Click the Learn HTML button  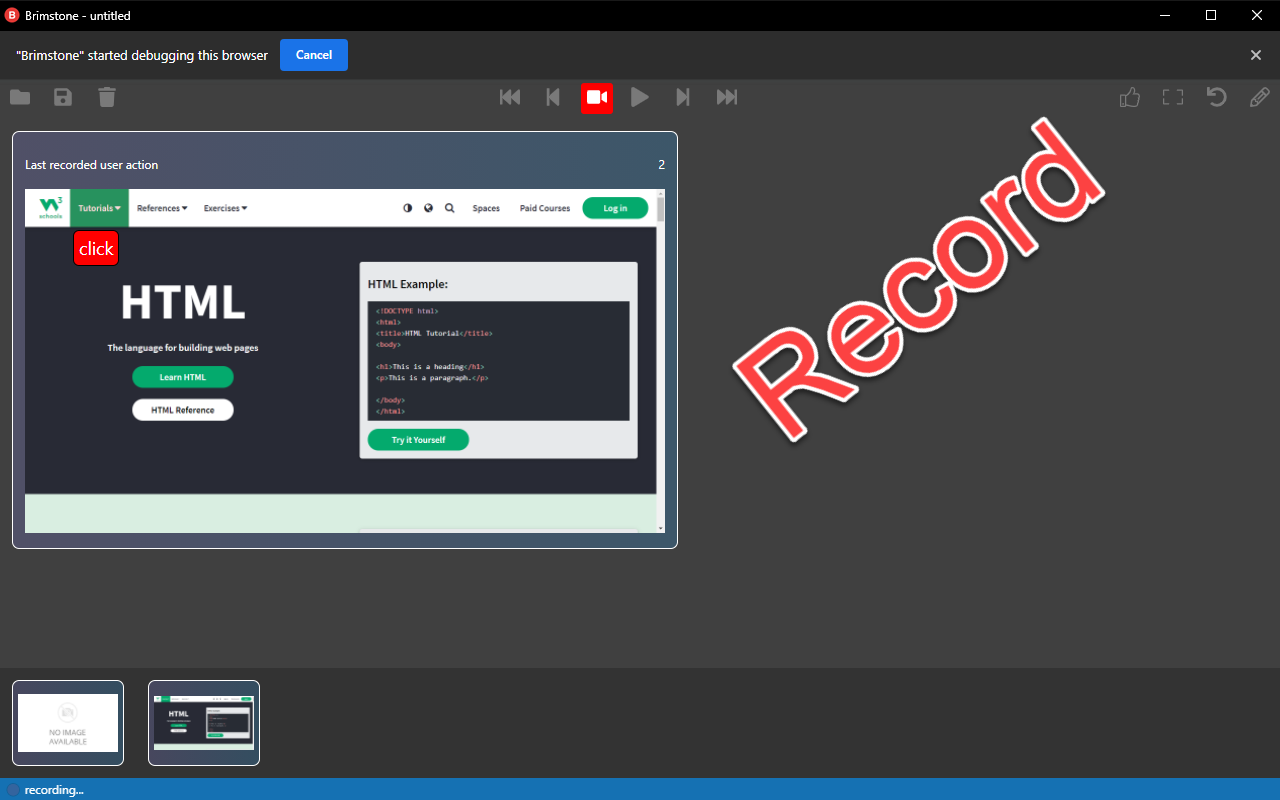(x=182, y=377)
